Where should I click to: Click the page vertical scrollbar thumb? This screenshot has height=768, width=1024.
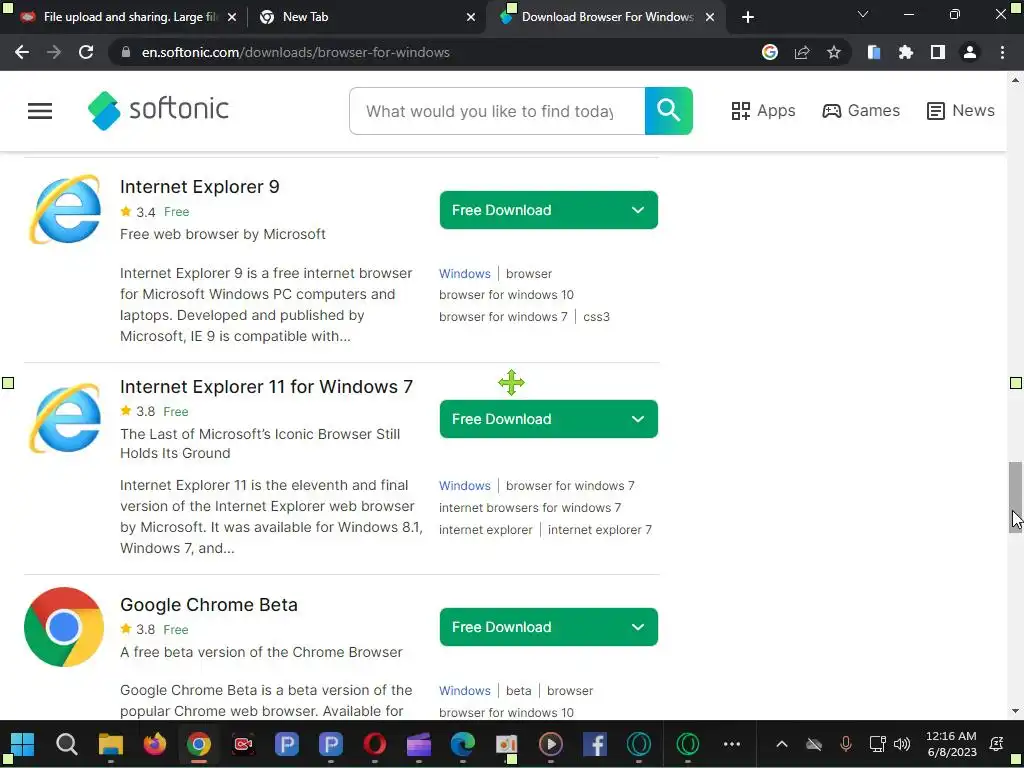point(1015,497)
